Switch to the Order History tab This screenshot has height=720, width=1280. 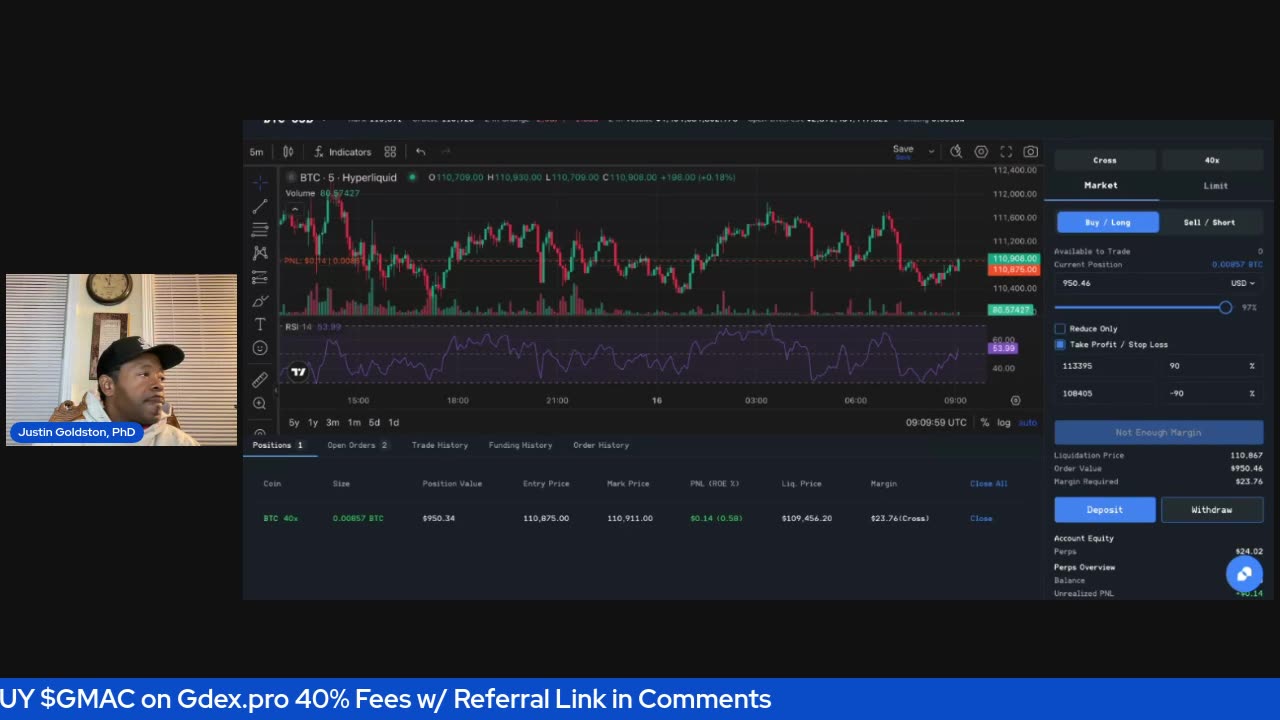601,445
